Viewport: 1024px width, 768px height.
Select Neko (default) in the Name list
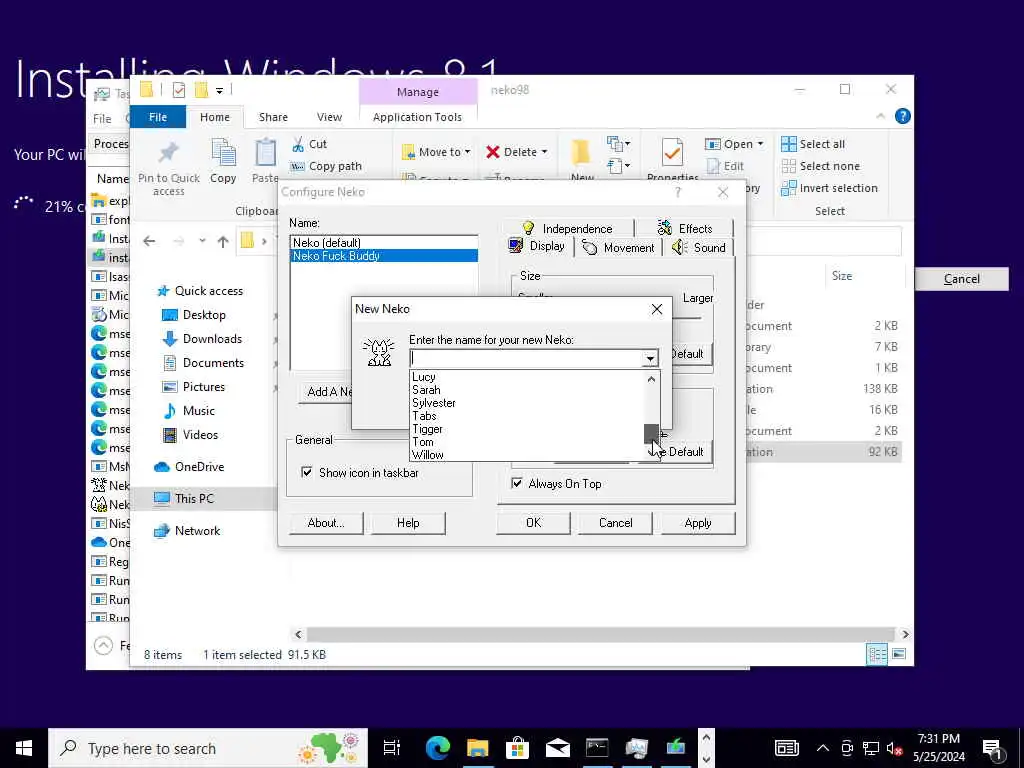(x=384, y=243)
